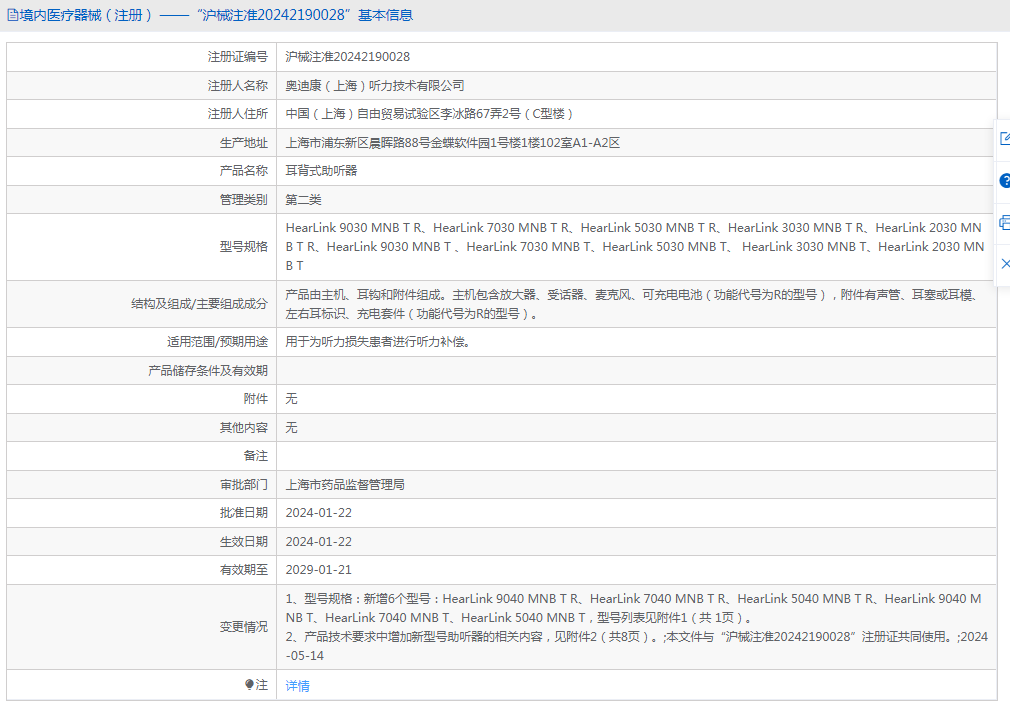Click the edit pencil icon on the right sidebar

(x=1005, y=138)
